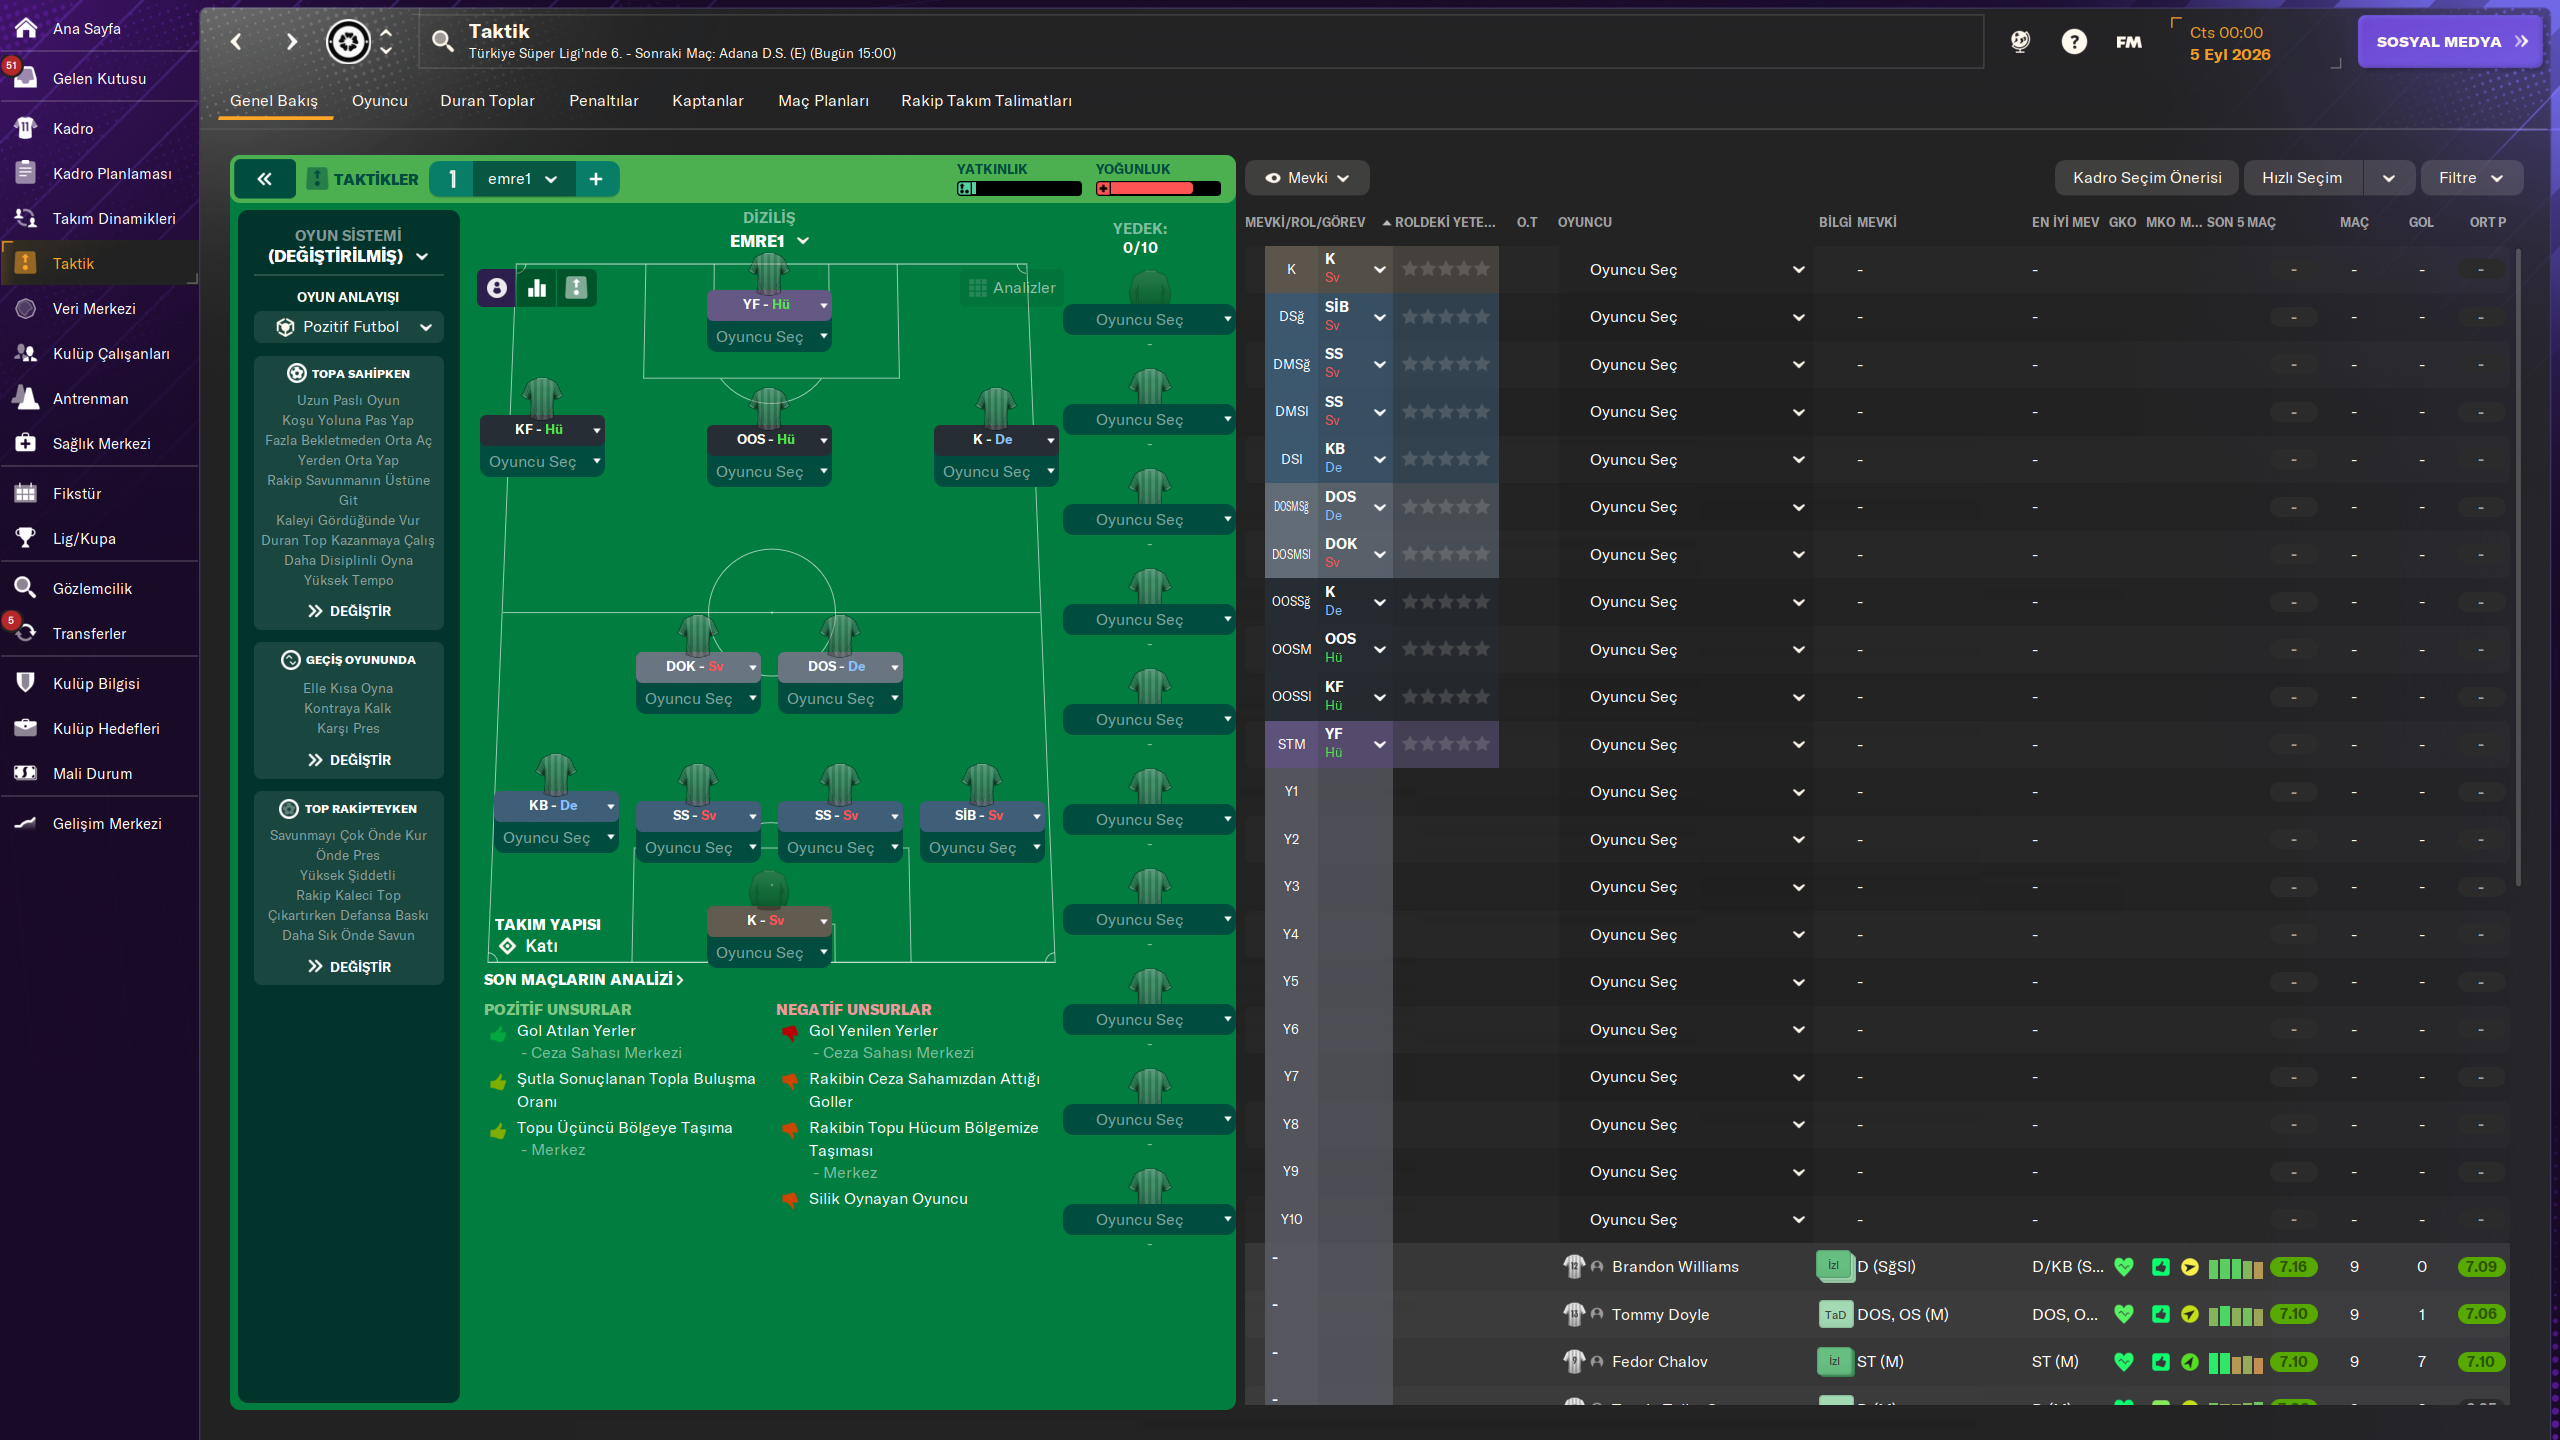Viewport: 2560px width, 1440px height.
Task: Click DEĞİŞTİR under Topa Sahipken
Action: click(349, 611)
